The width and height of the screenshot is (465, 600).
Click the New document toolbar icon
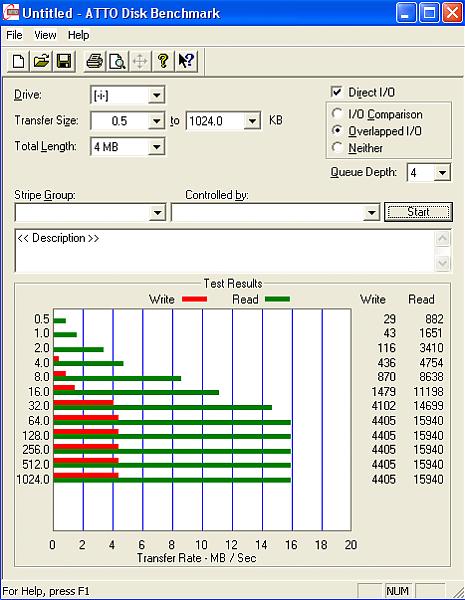click(18, 61)
